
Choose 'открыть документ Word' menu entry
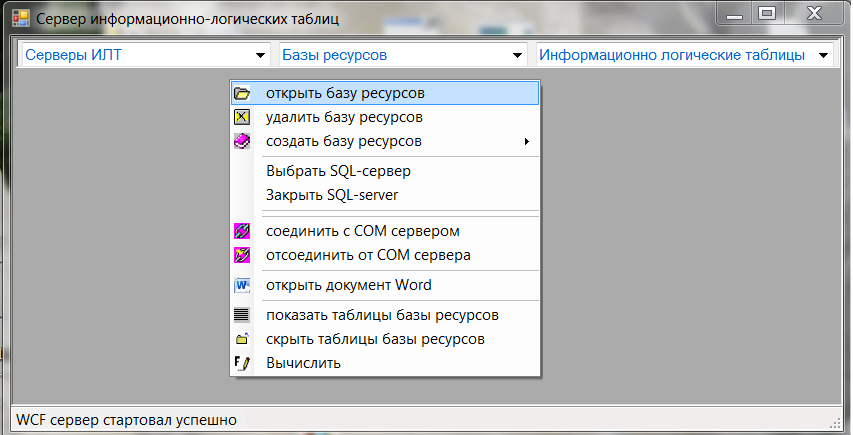385,285
